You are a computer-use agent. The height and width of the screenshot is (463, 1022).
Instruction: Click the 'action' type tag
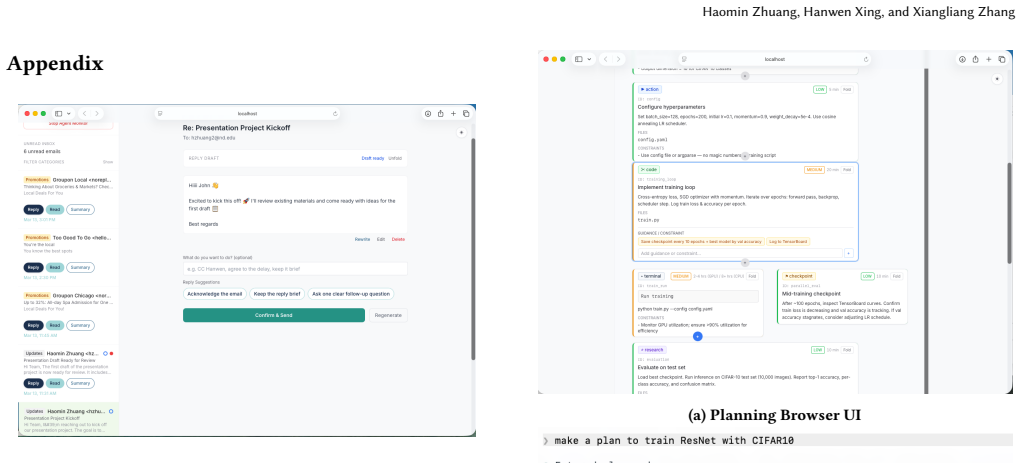[650, 89]
